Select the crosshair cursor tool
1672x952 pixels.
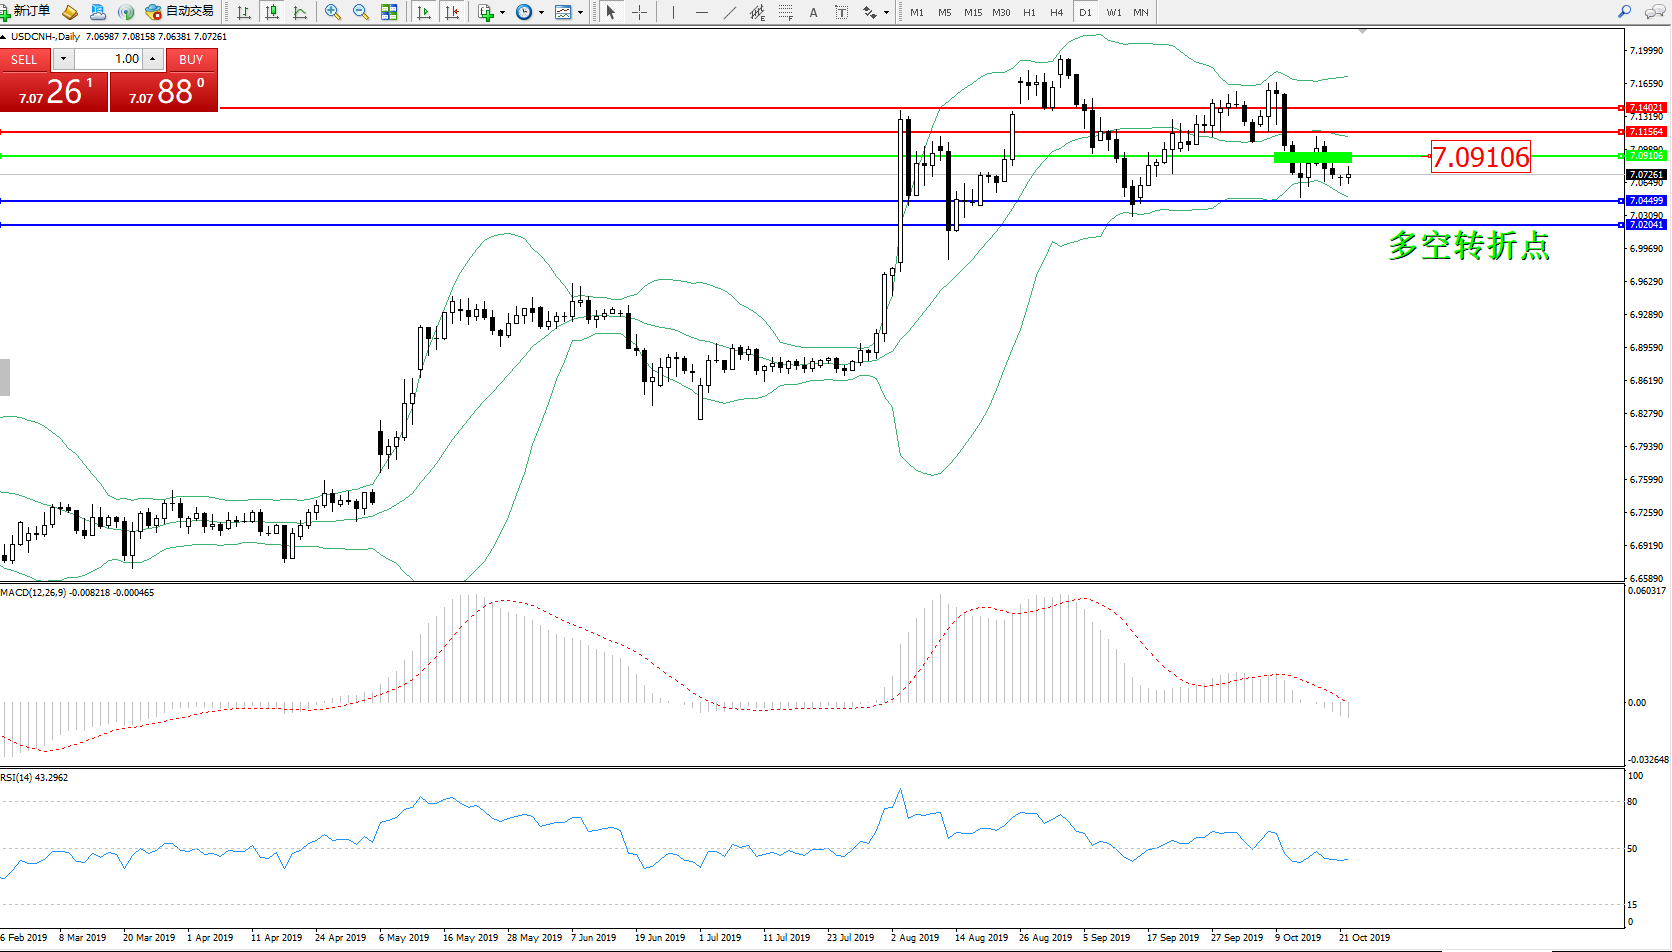tap(640, 12)
